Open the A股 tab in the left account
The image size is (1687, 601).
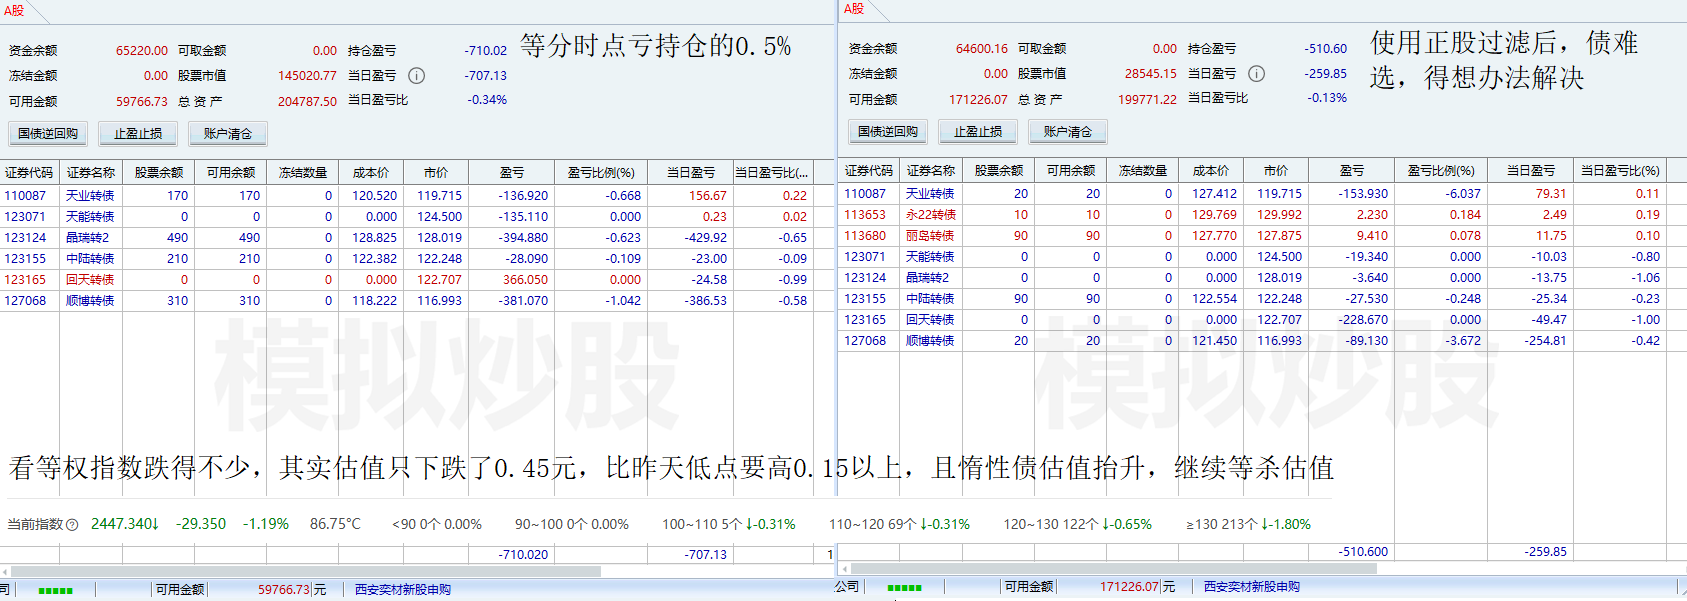click(x=14, y=11)
